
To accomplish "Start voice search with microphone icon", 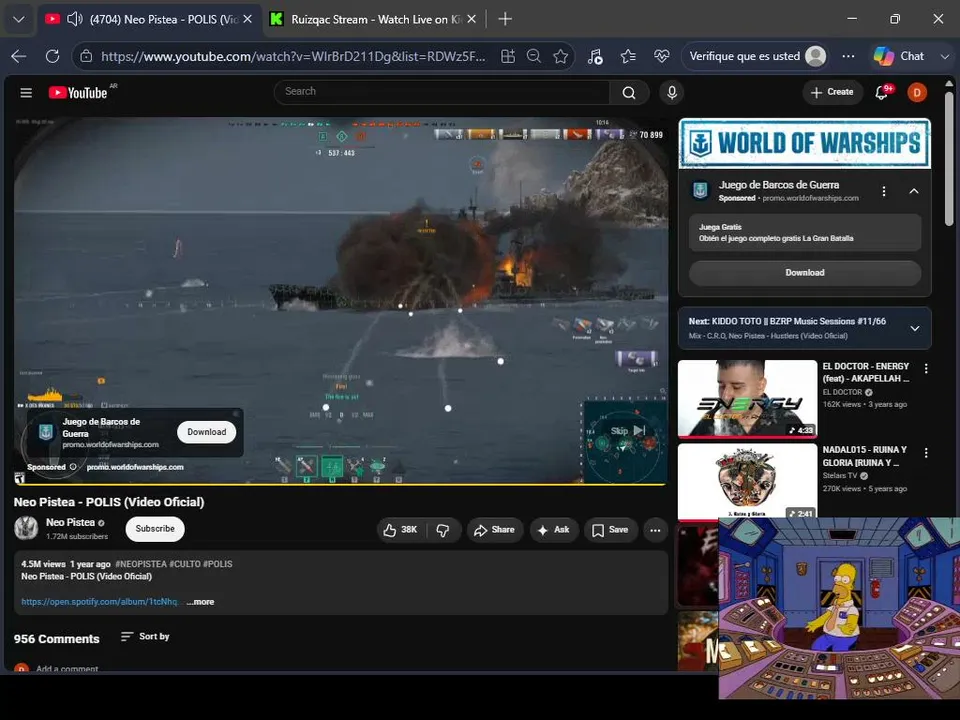I will (672, 92).
